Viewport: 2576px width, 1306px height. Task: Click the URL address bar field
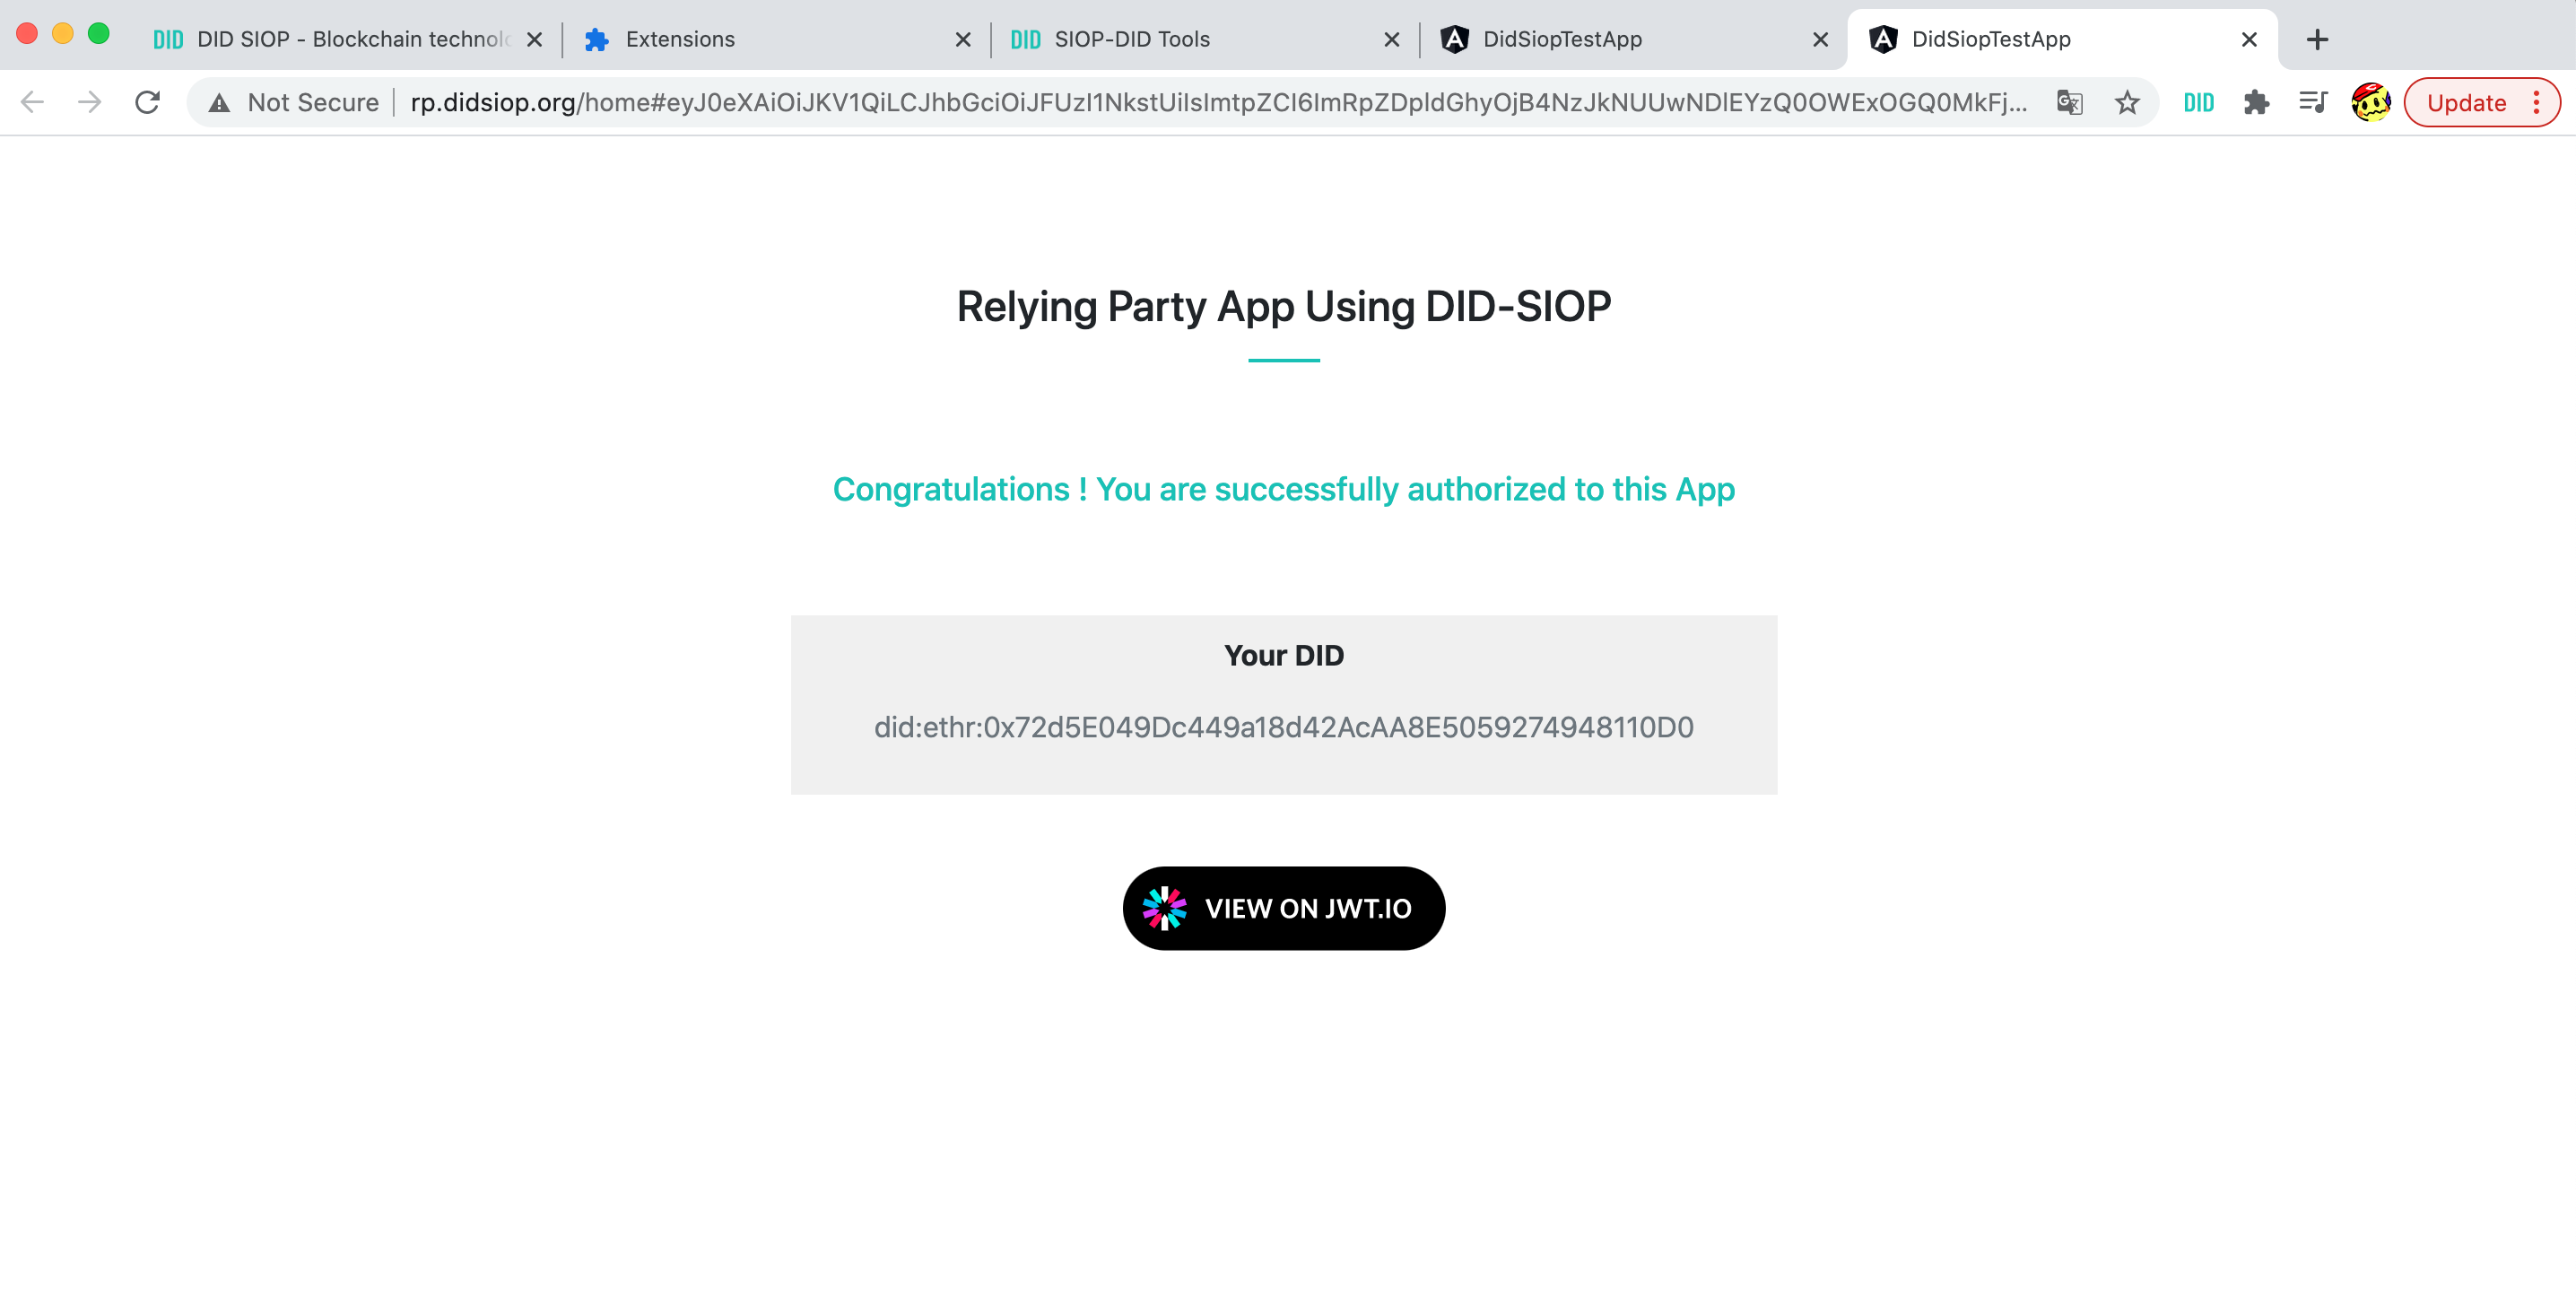click(x=1200, y=102)
